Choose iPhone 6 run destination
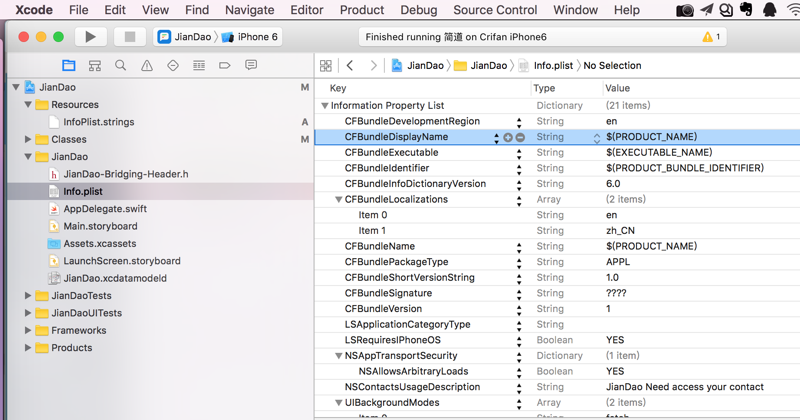This screenshot has height=420, width=800. (251, 37)
